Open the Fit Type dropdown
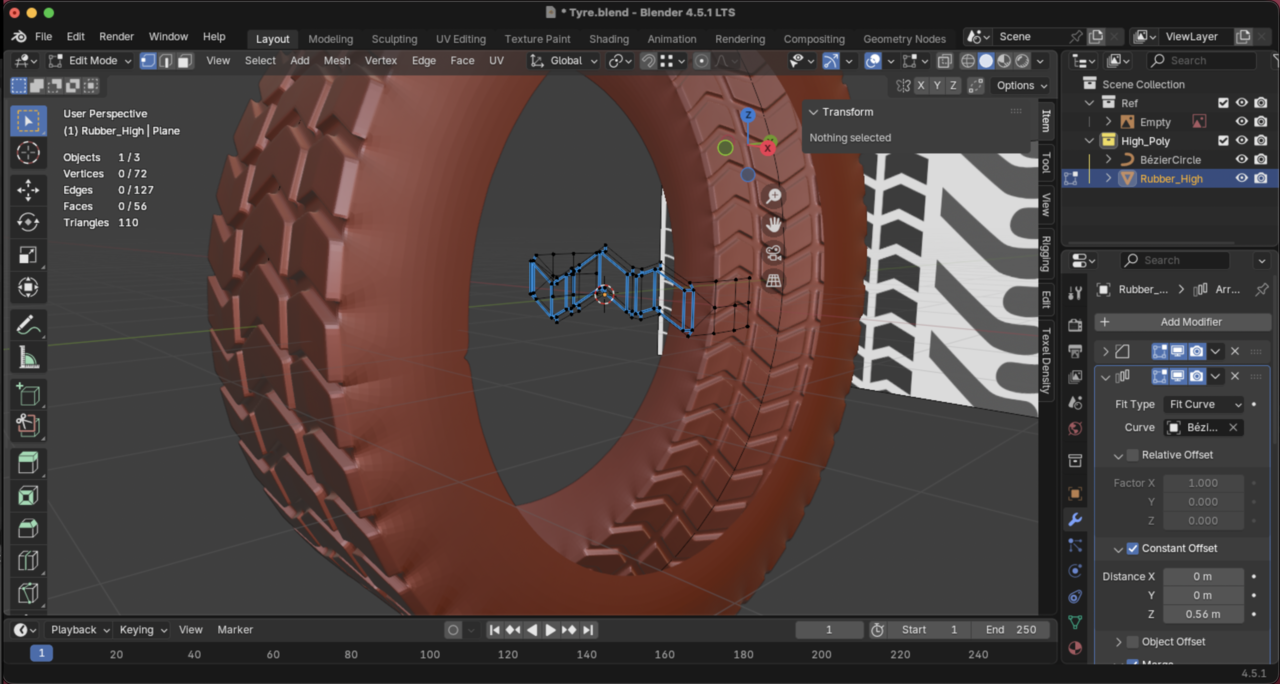 click(1204, 404)
